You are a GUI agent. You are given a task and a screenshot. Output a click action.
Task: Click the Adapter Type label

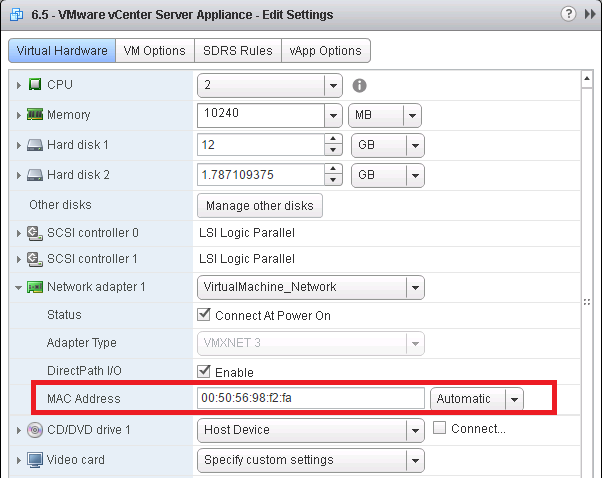tap(81, 343)
